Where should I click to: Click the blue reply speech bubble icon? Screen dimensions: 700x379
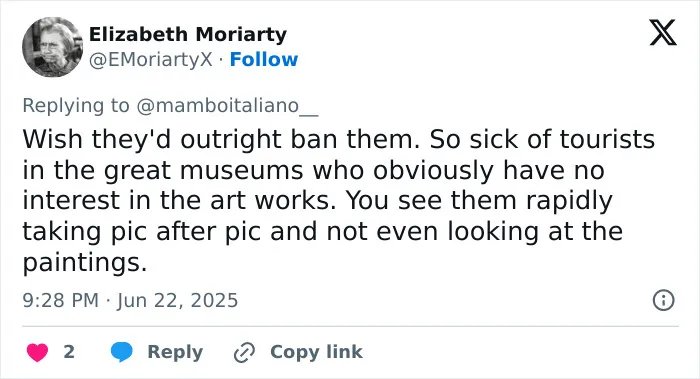point(121,352)
